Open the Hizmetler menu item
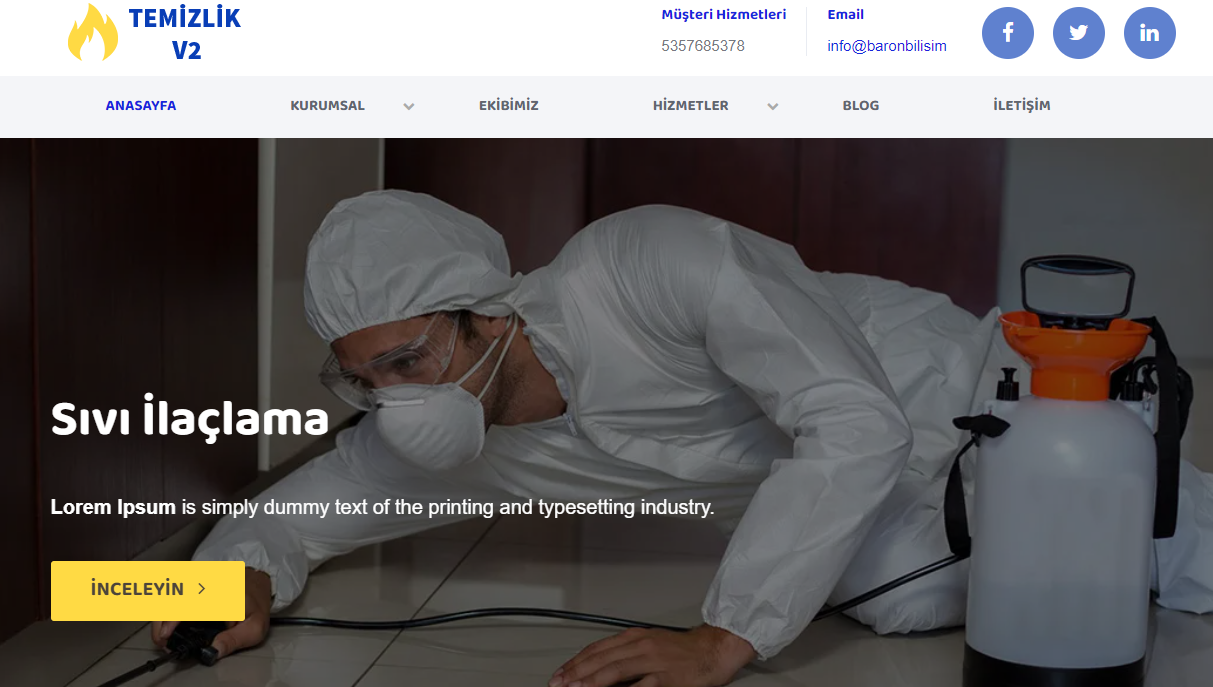 (690, 105)
